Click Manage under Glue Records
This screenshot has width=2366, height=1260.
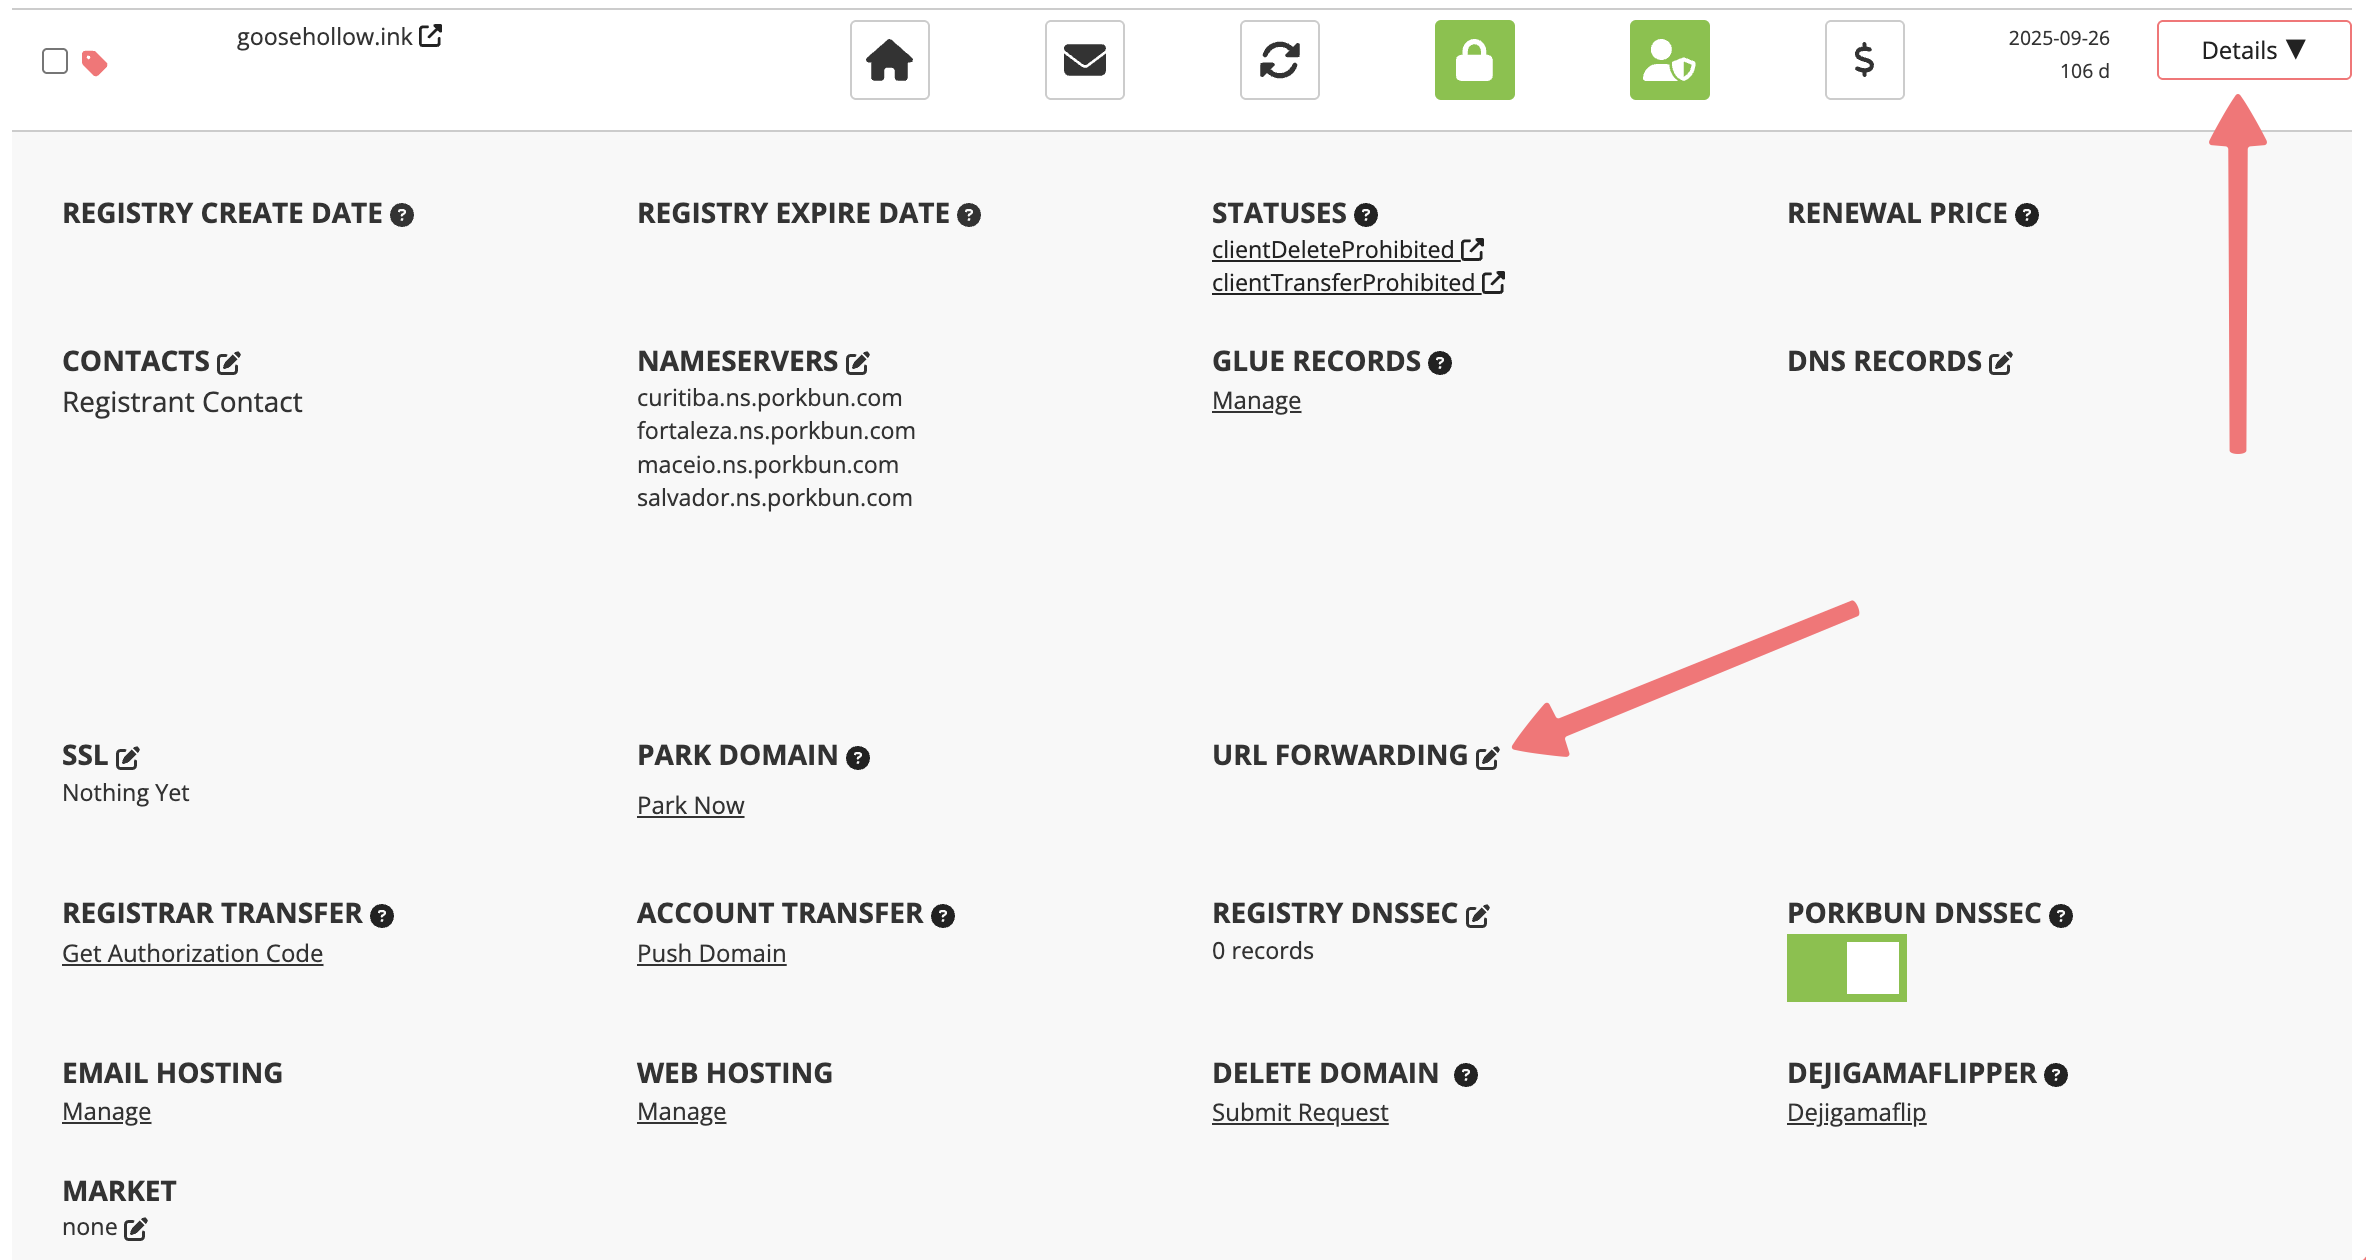[1256, 401]
